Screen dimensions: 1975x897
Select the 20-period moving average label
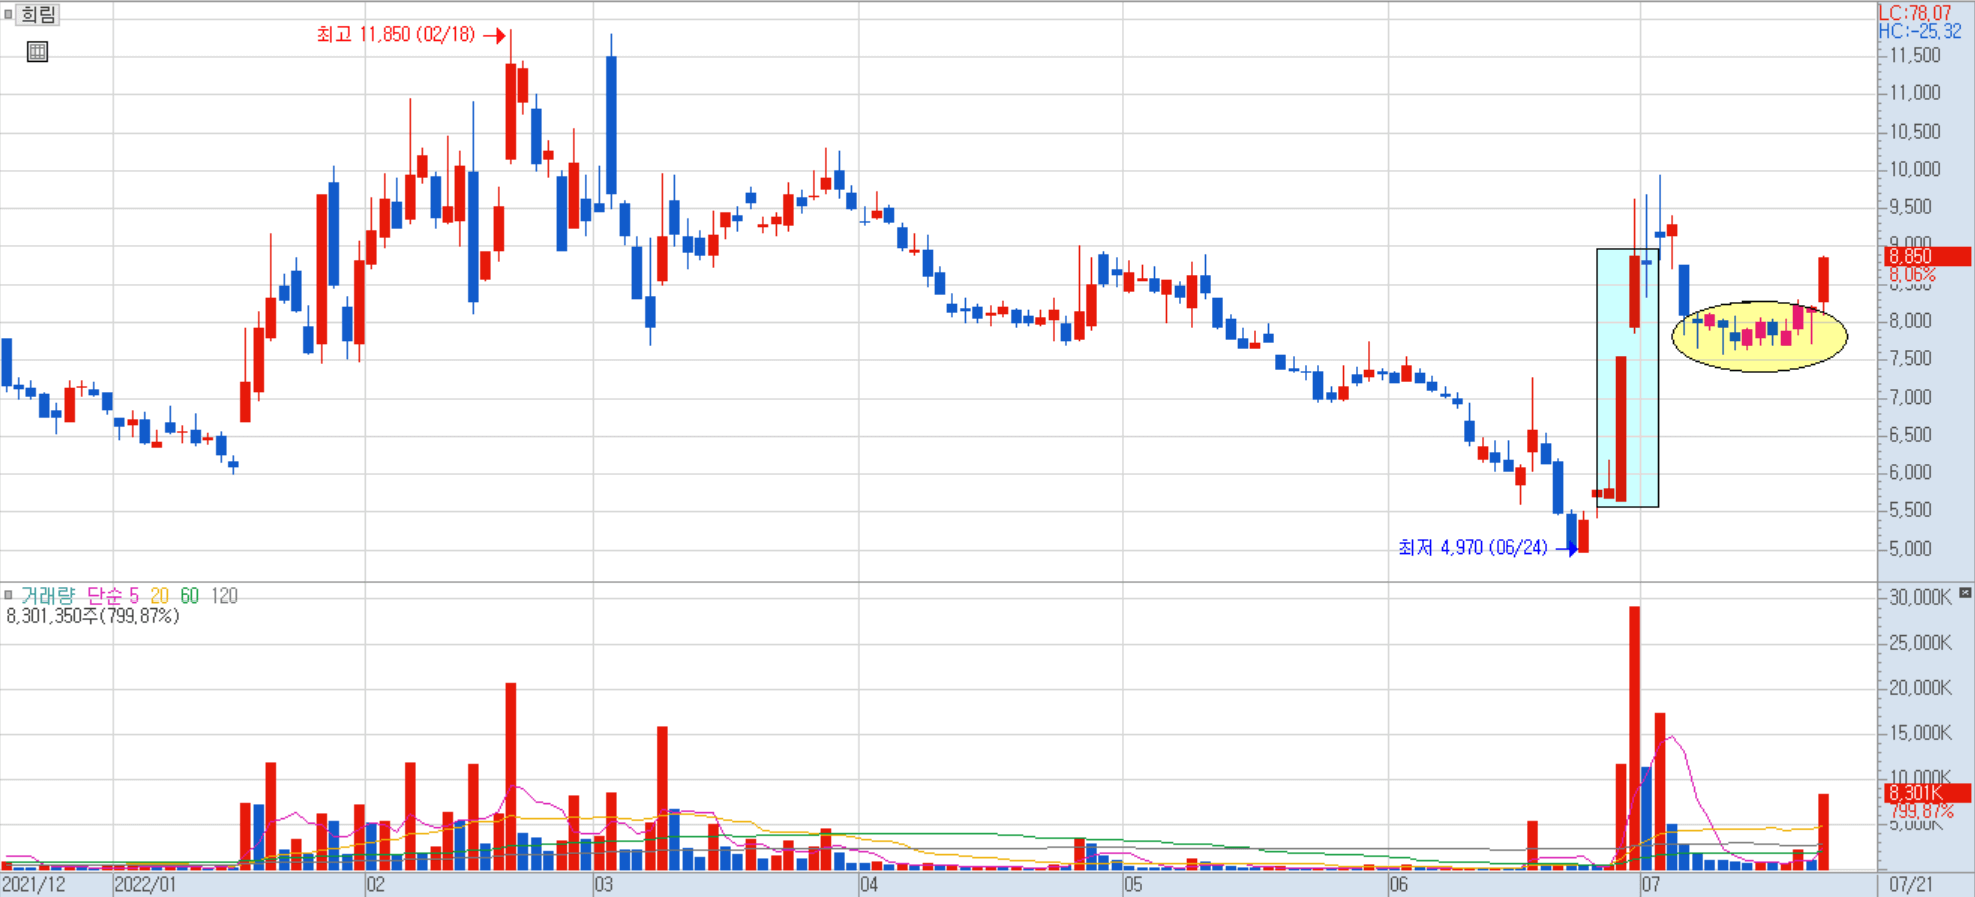click(x=159, y=596)
